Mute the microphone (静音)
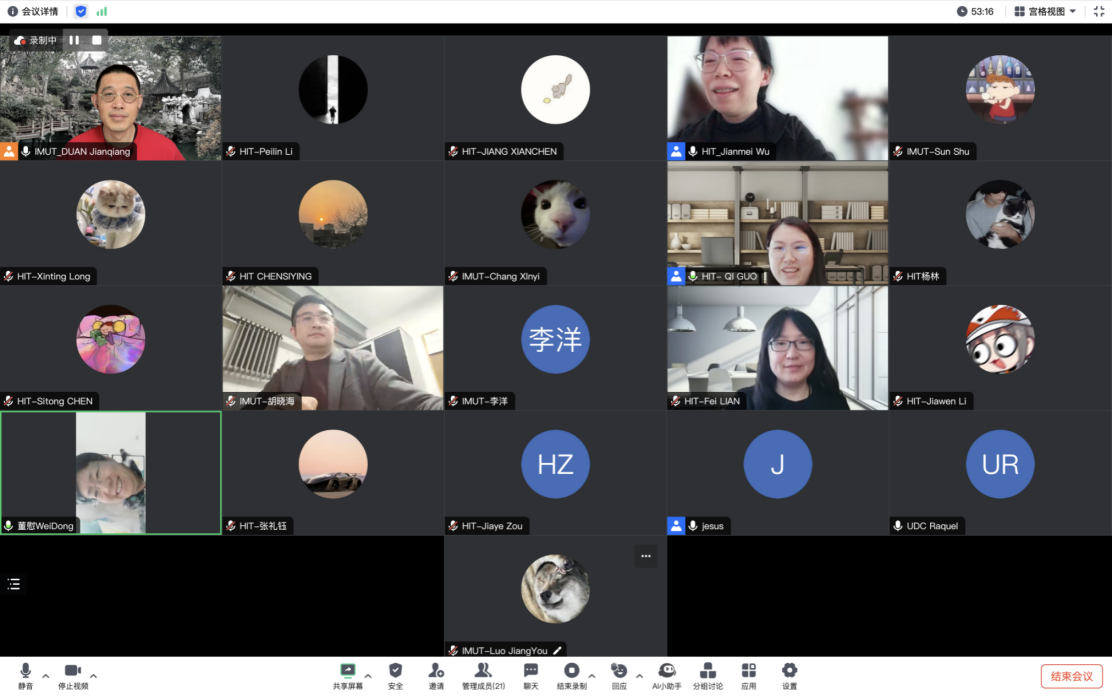Viewport: 1112px width, 696px height. click(x=25, y=673)
